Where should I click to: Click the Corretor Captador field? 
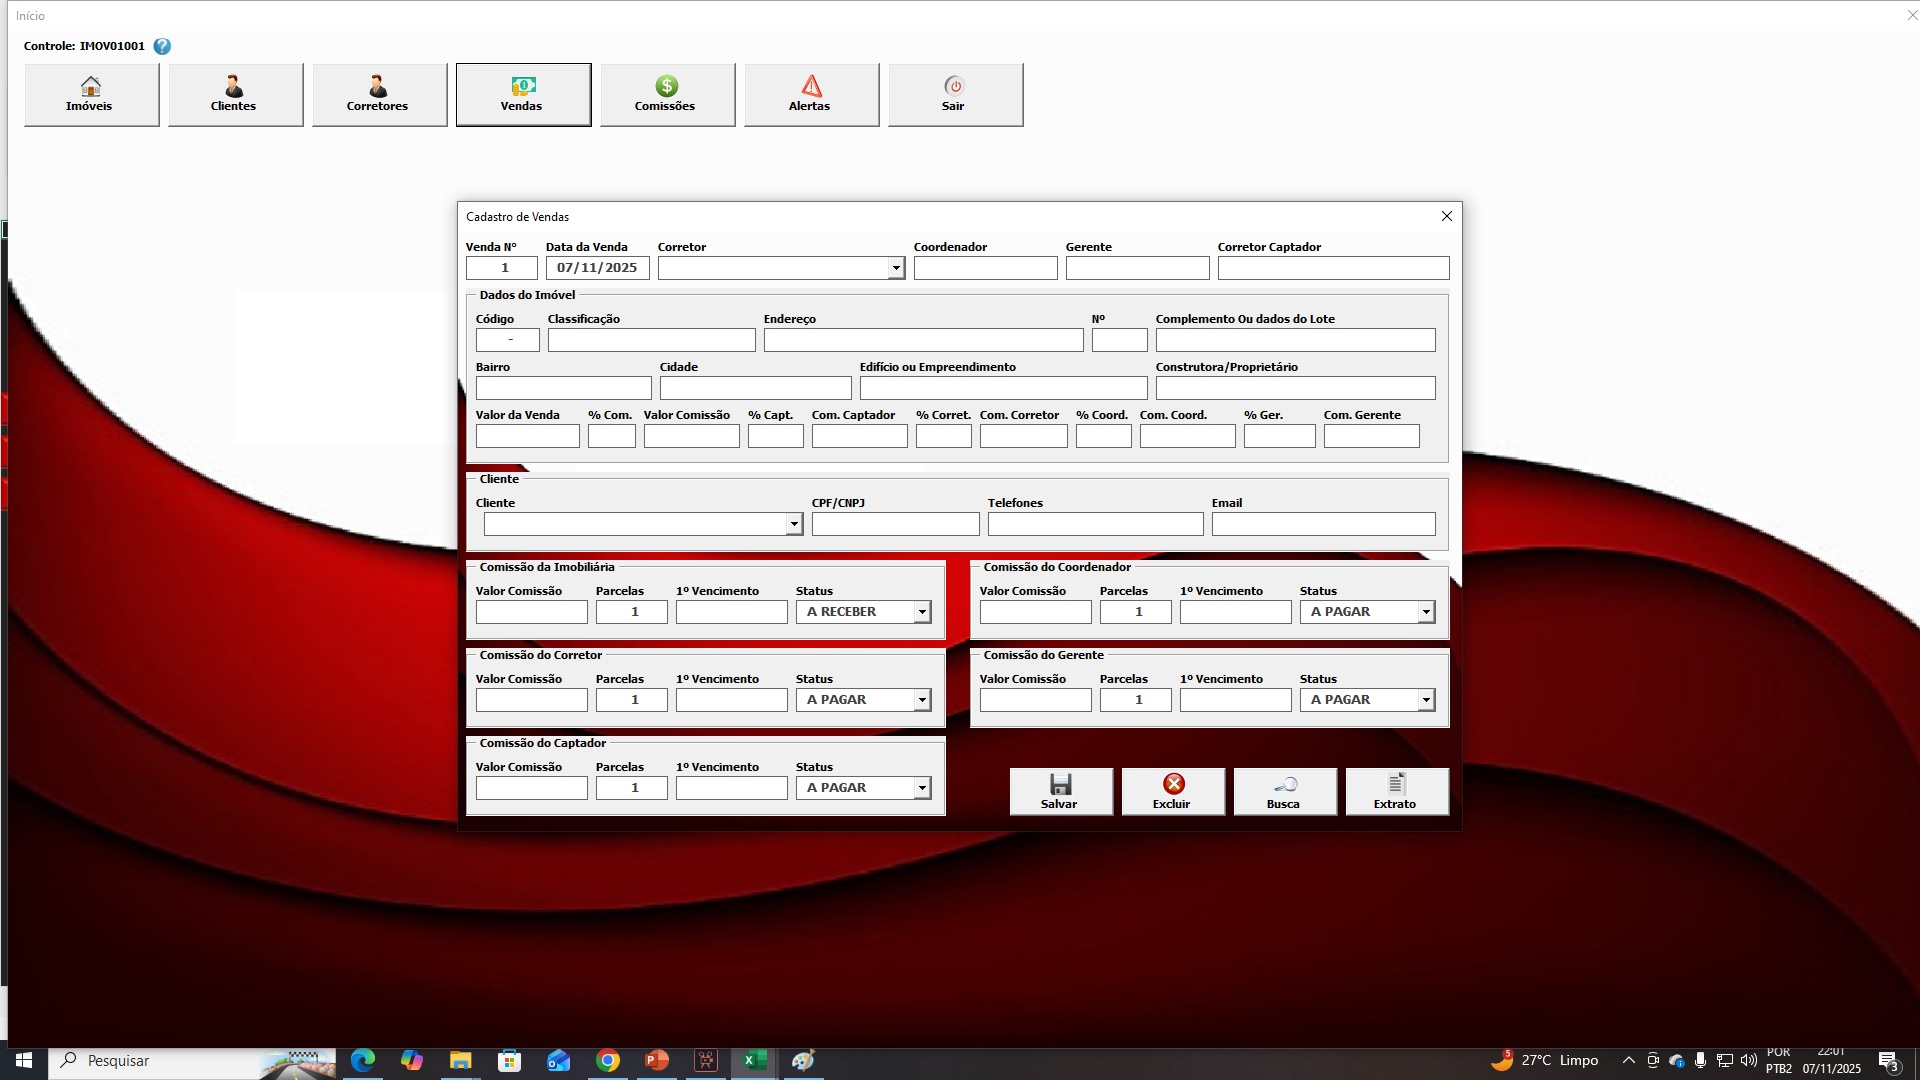pyautogui.click(x=1333, y=268)
